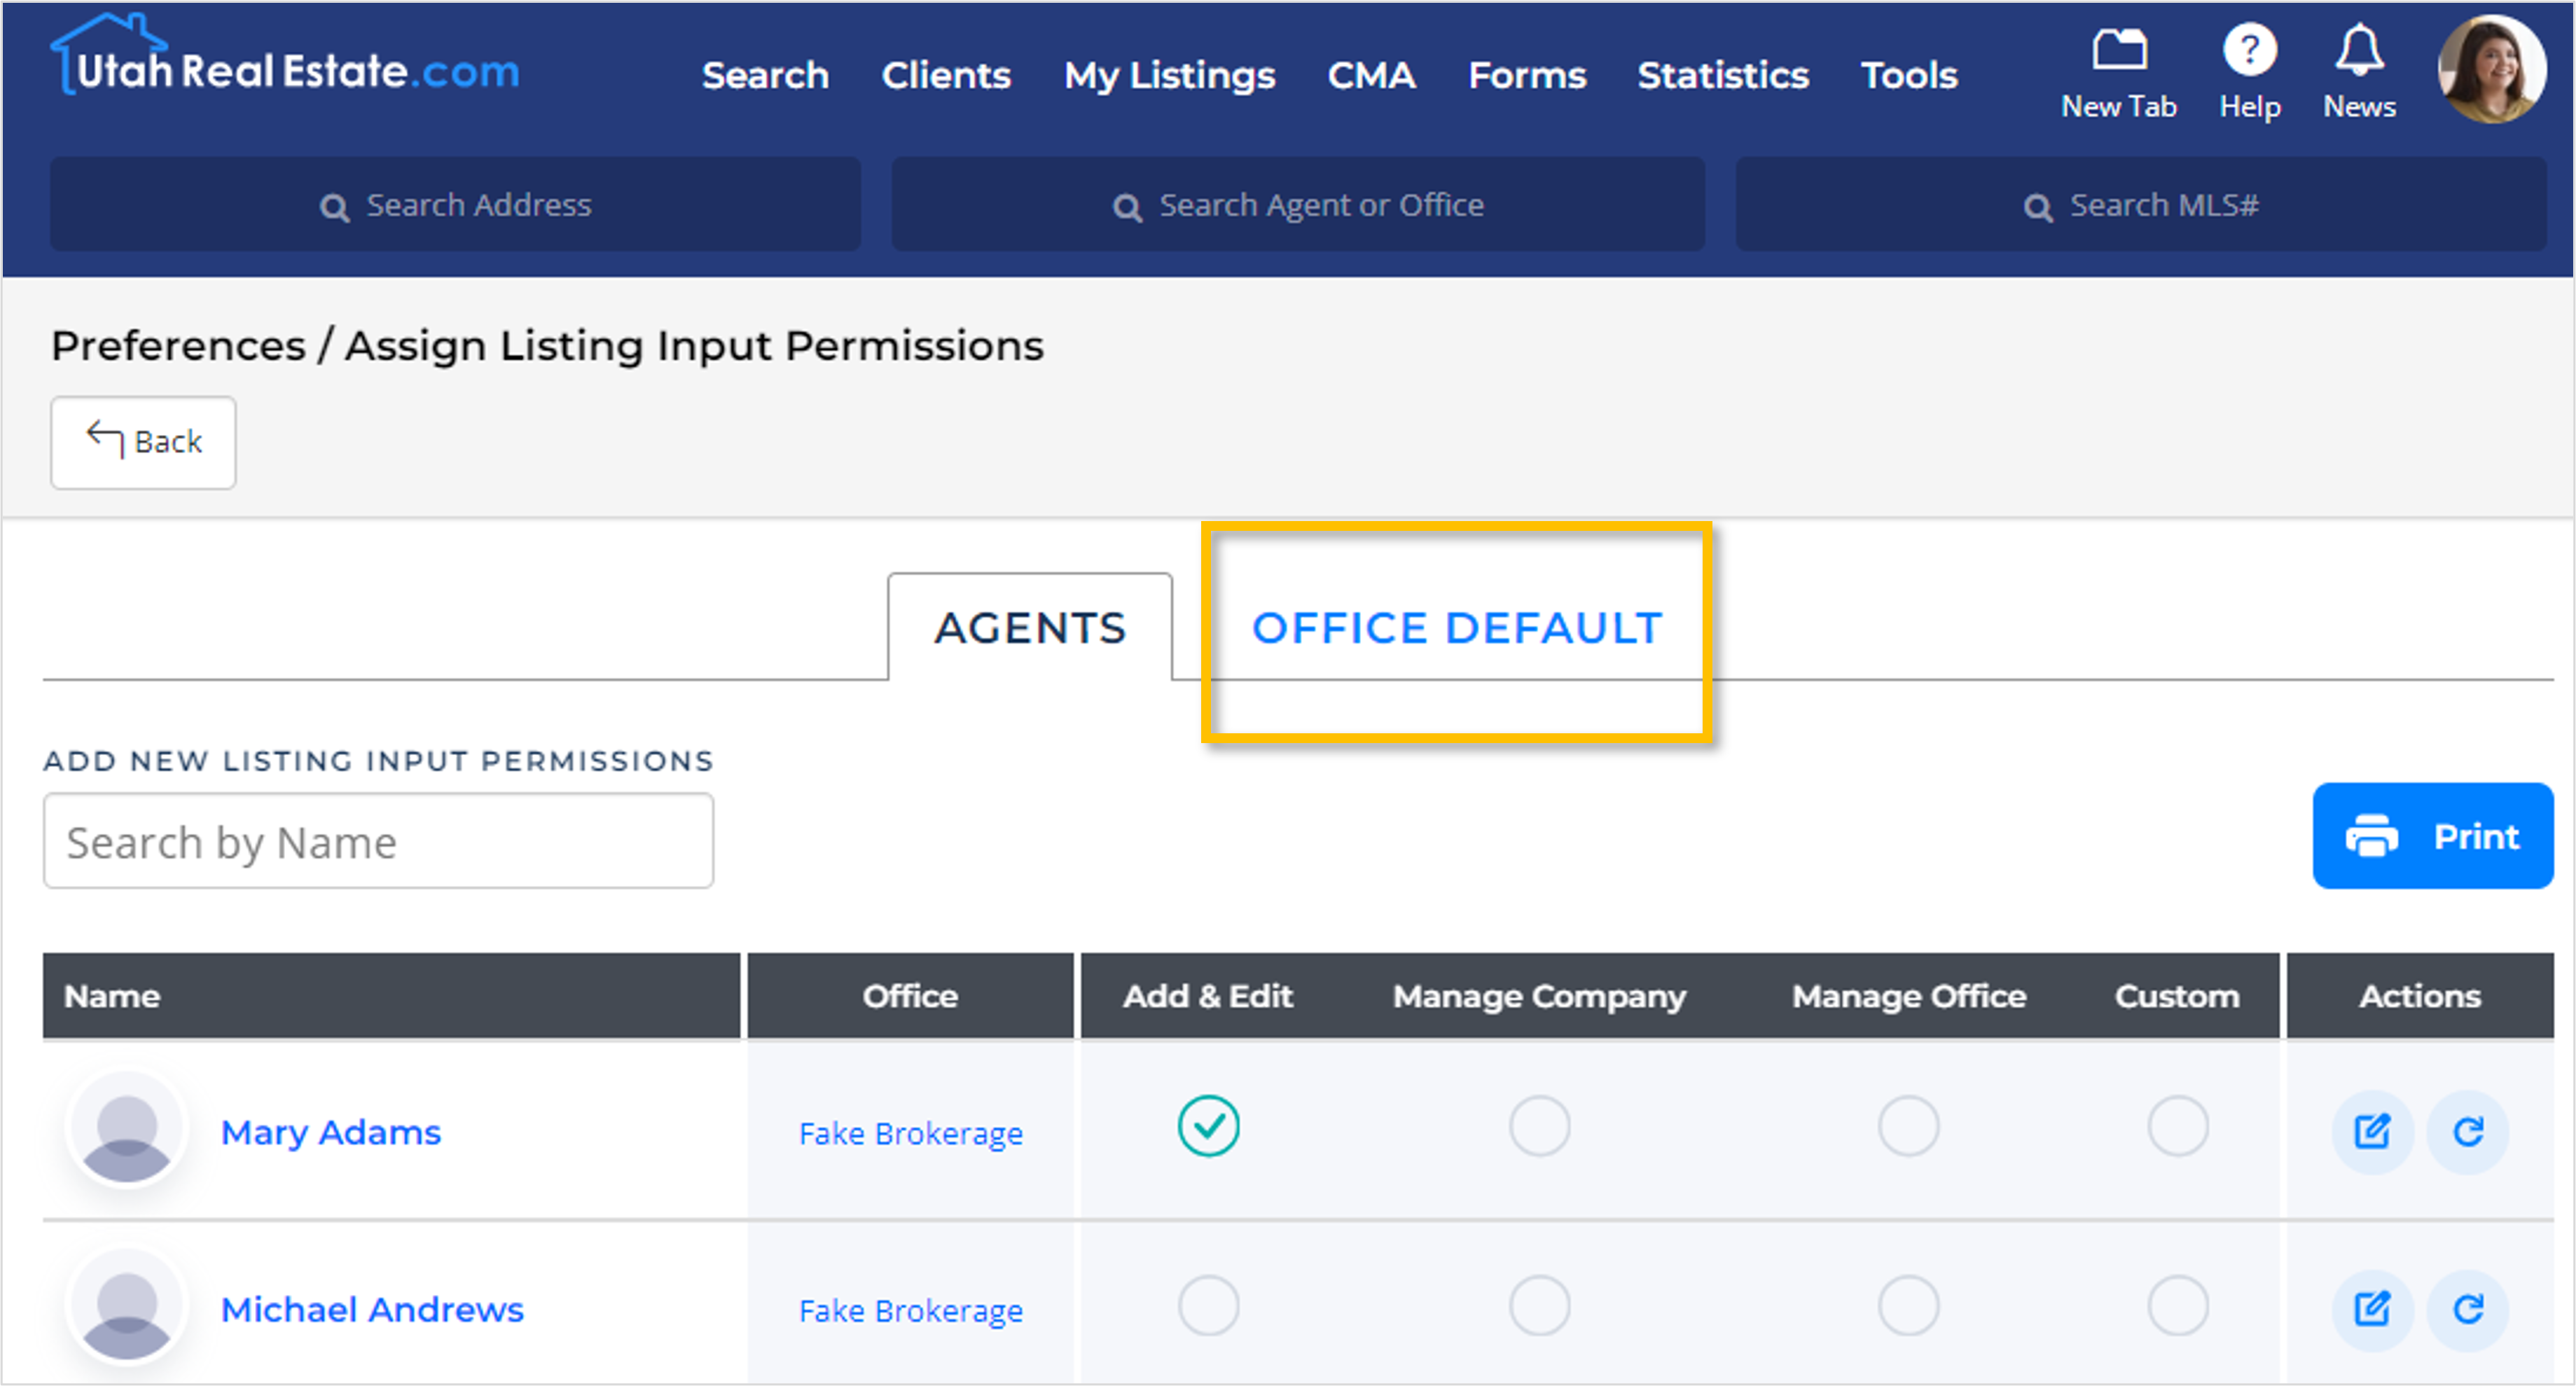This screenshot has width=2576, height=1386.
Task: Select the Agents tab
Action: tap(1030, 628)
